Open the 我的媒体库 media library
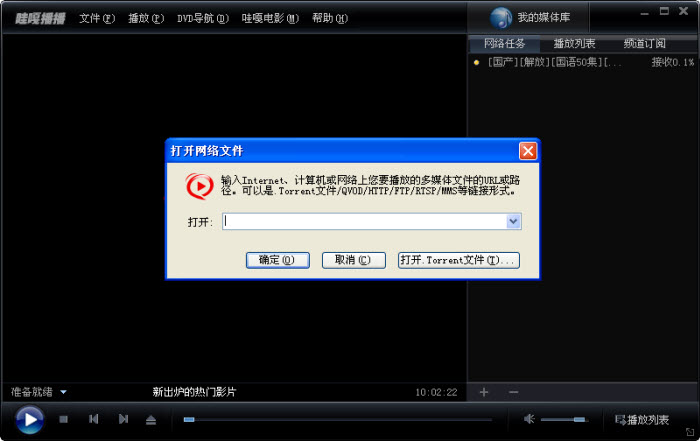The image size is (700, 441). [530, 18]
